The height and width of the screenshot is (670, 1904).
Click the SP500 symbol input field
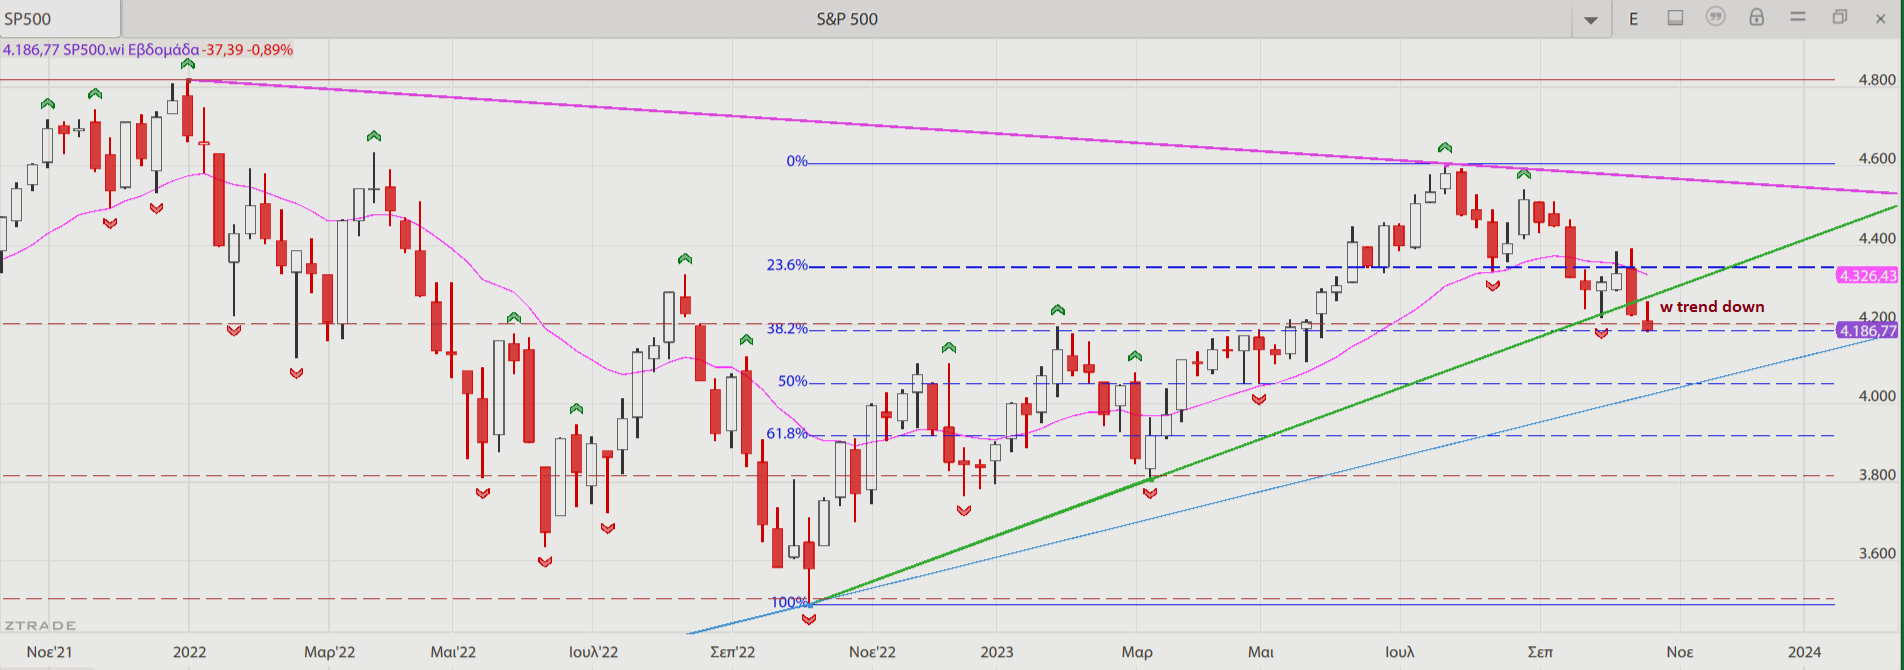[x=60, y=19]
